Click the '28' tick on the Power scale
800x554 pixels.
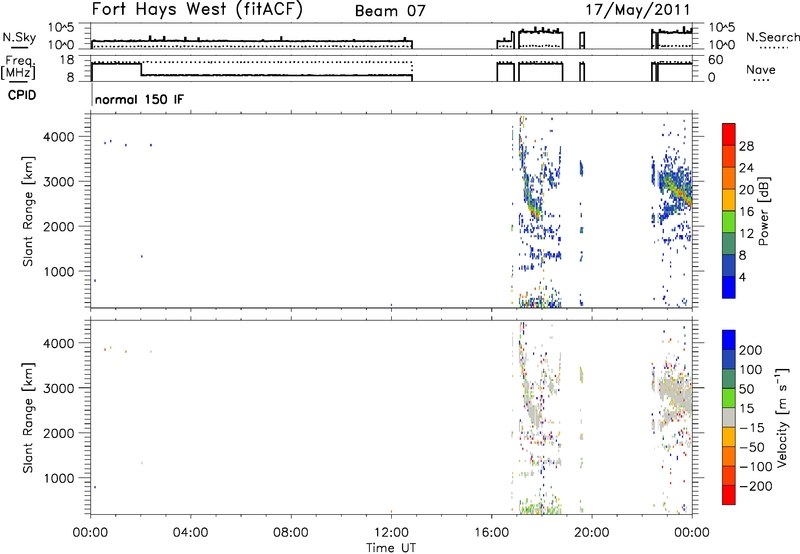click(746, 146)
